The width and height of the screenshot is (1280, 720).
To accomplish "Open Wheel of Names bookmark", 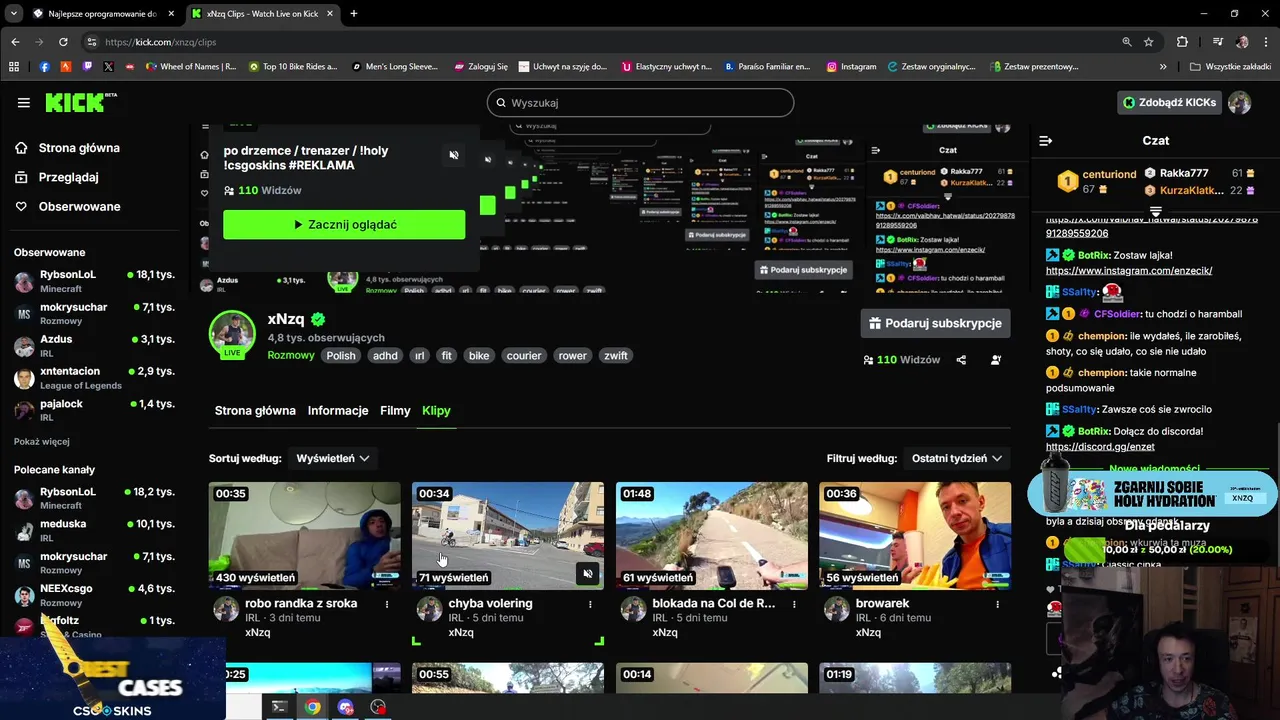I will (191, 67).
